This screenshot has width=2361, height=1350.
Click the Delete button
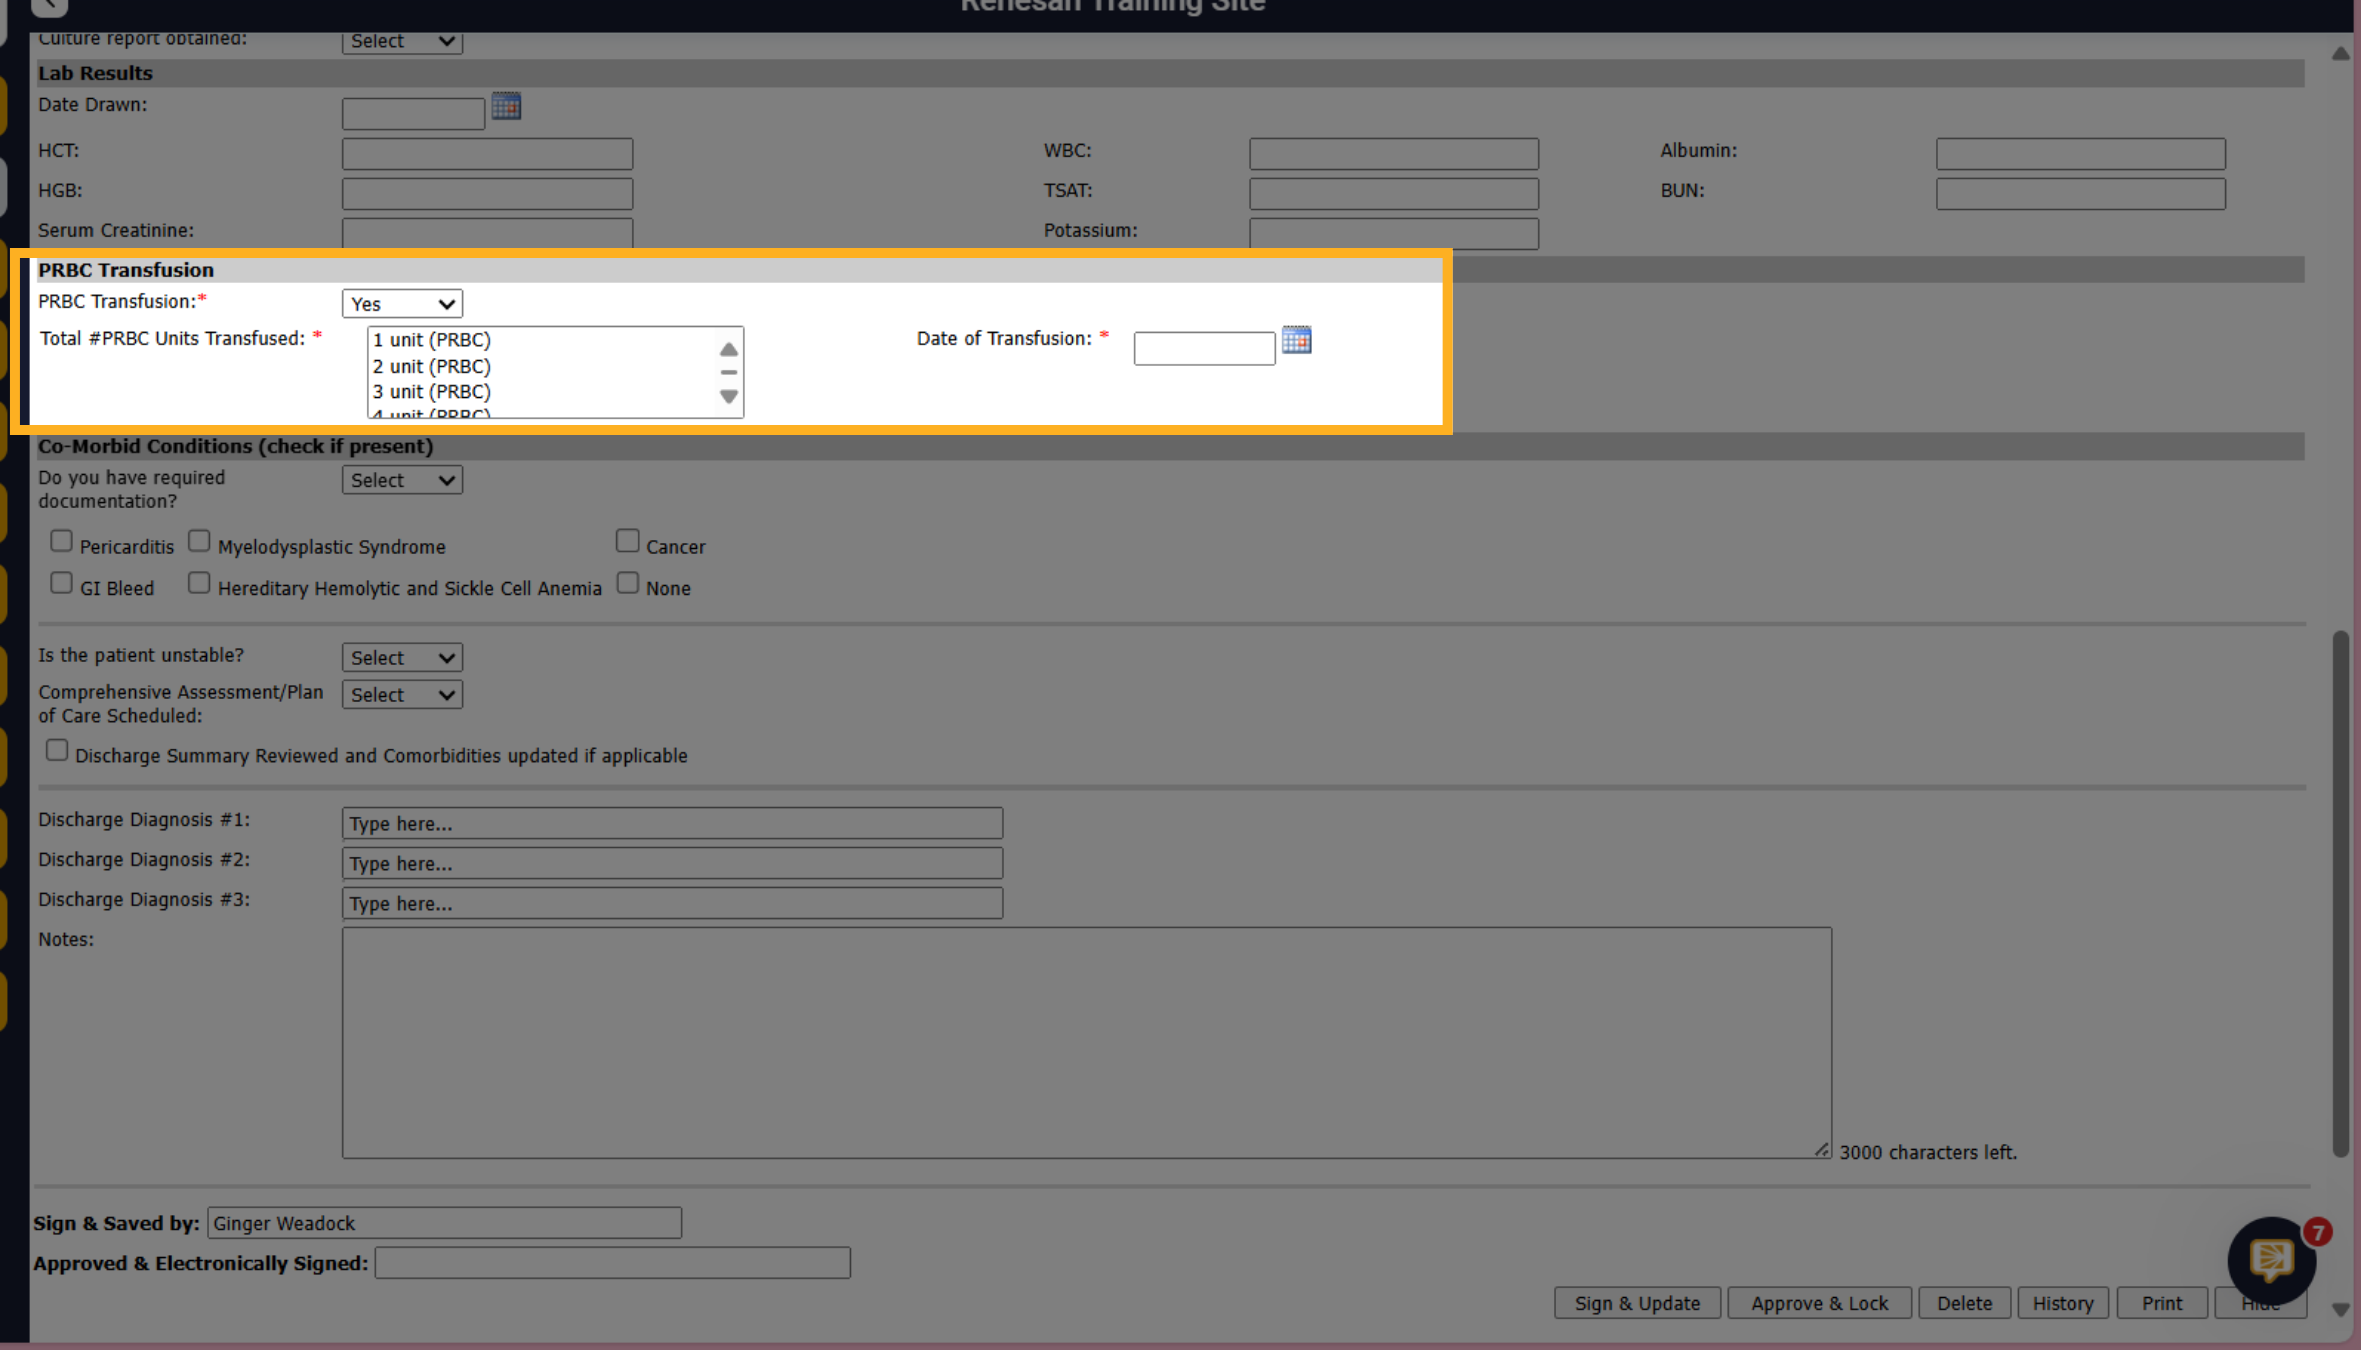[1964, 1303]
